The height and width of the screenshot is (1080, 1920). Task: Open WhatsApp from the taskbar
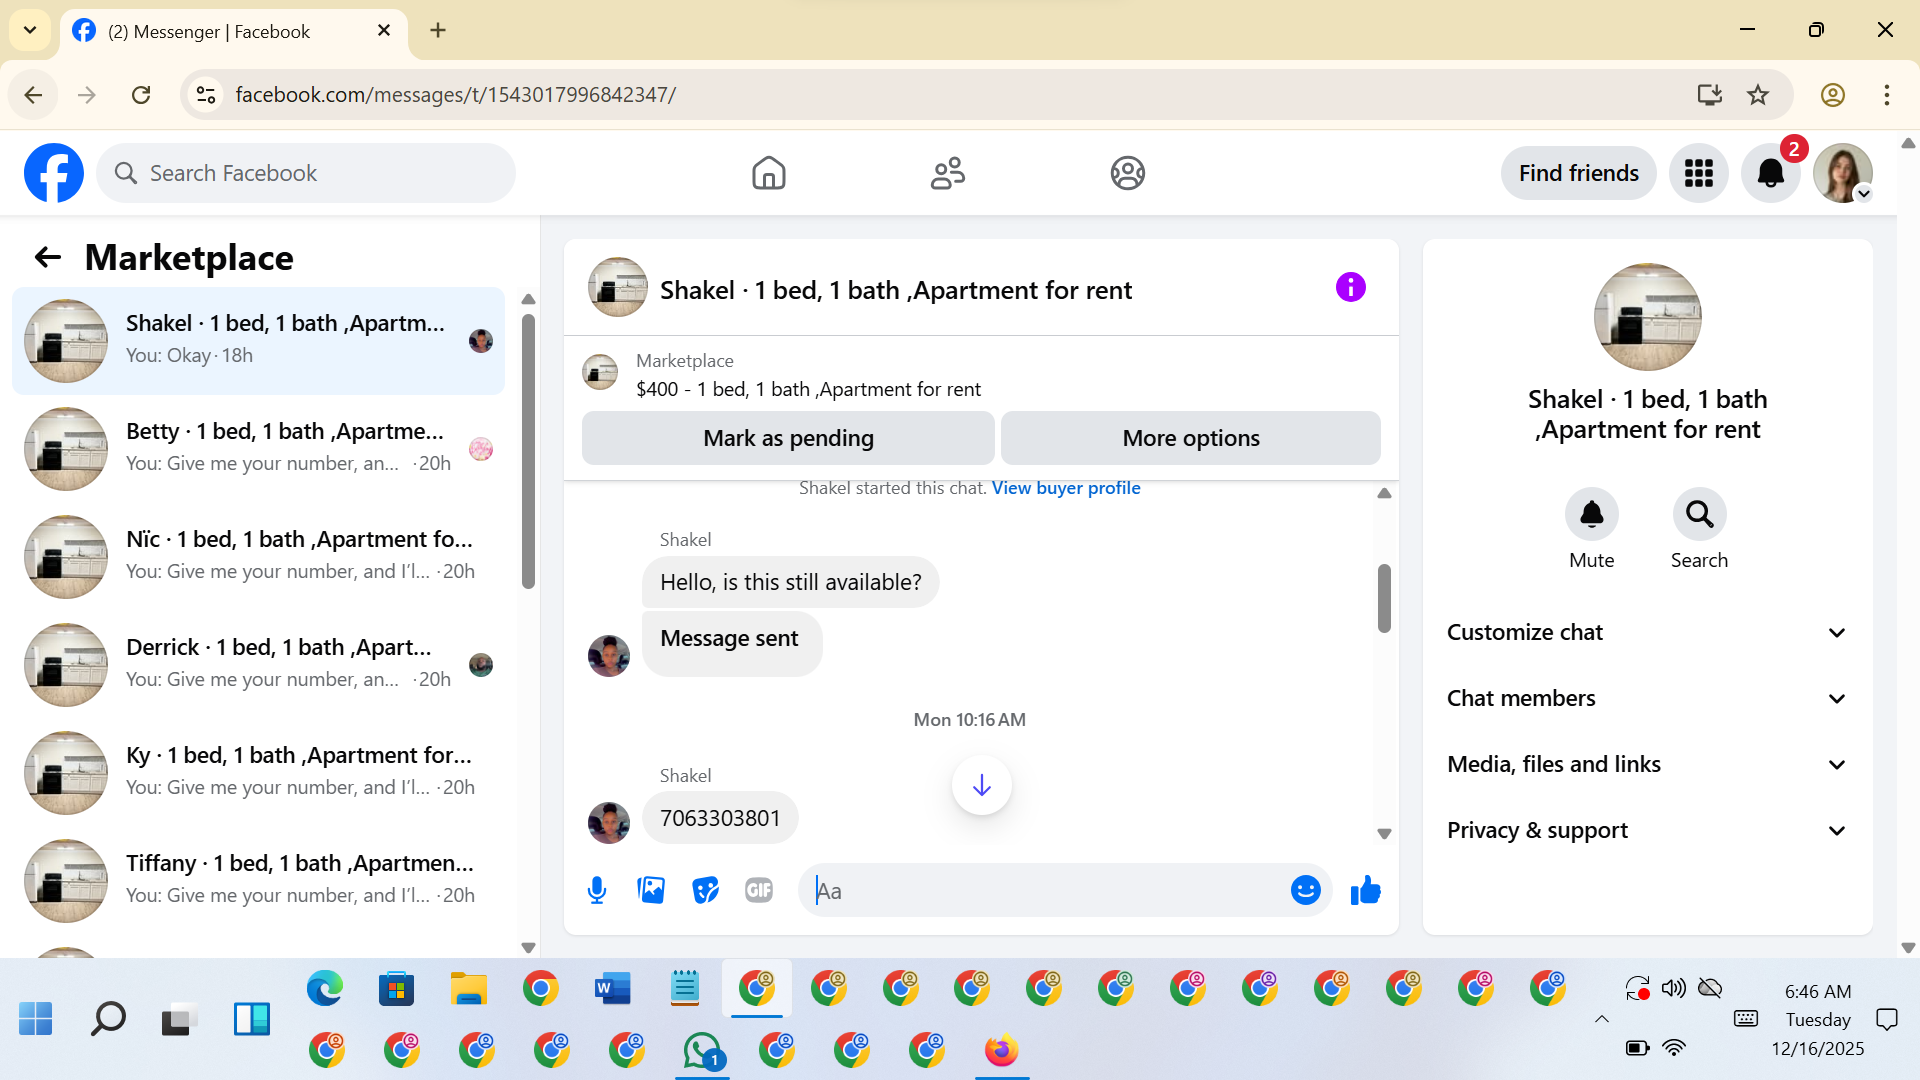point(702,1051)
